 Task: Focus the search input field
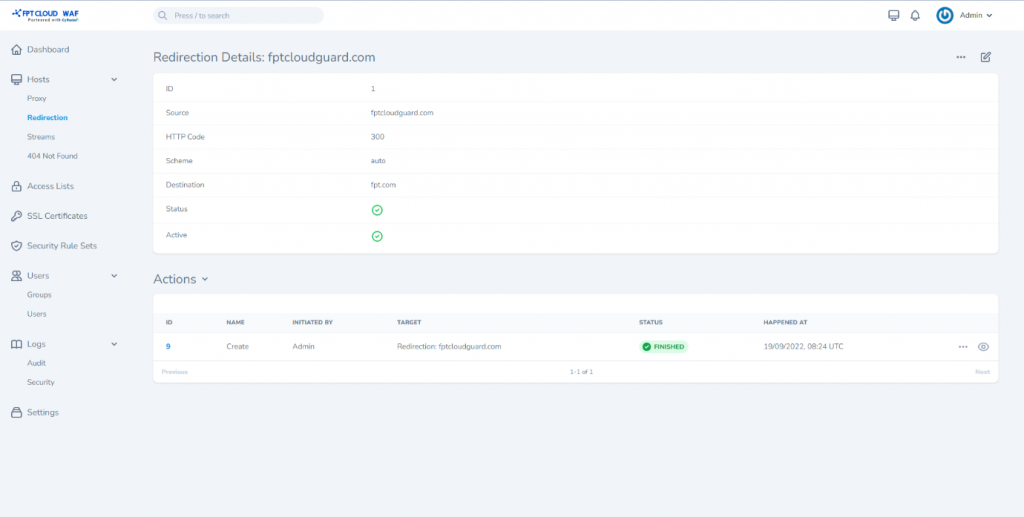240,16
